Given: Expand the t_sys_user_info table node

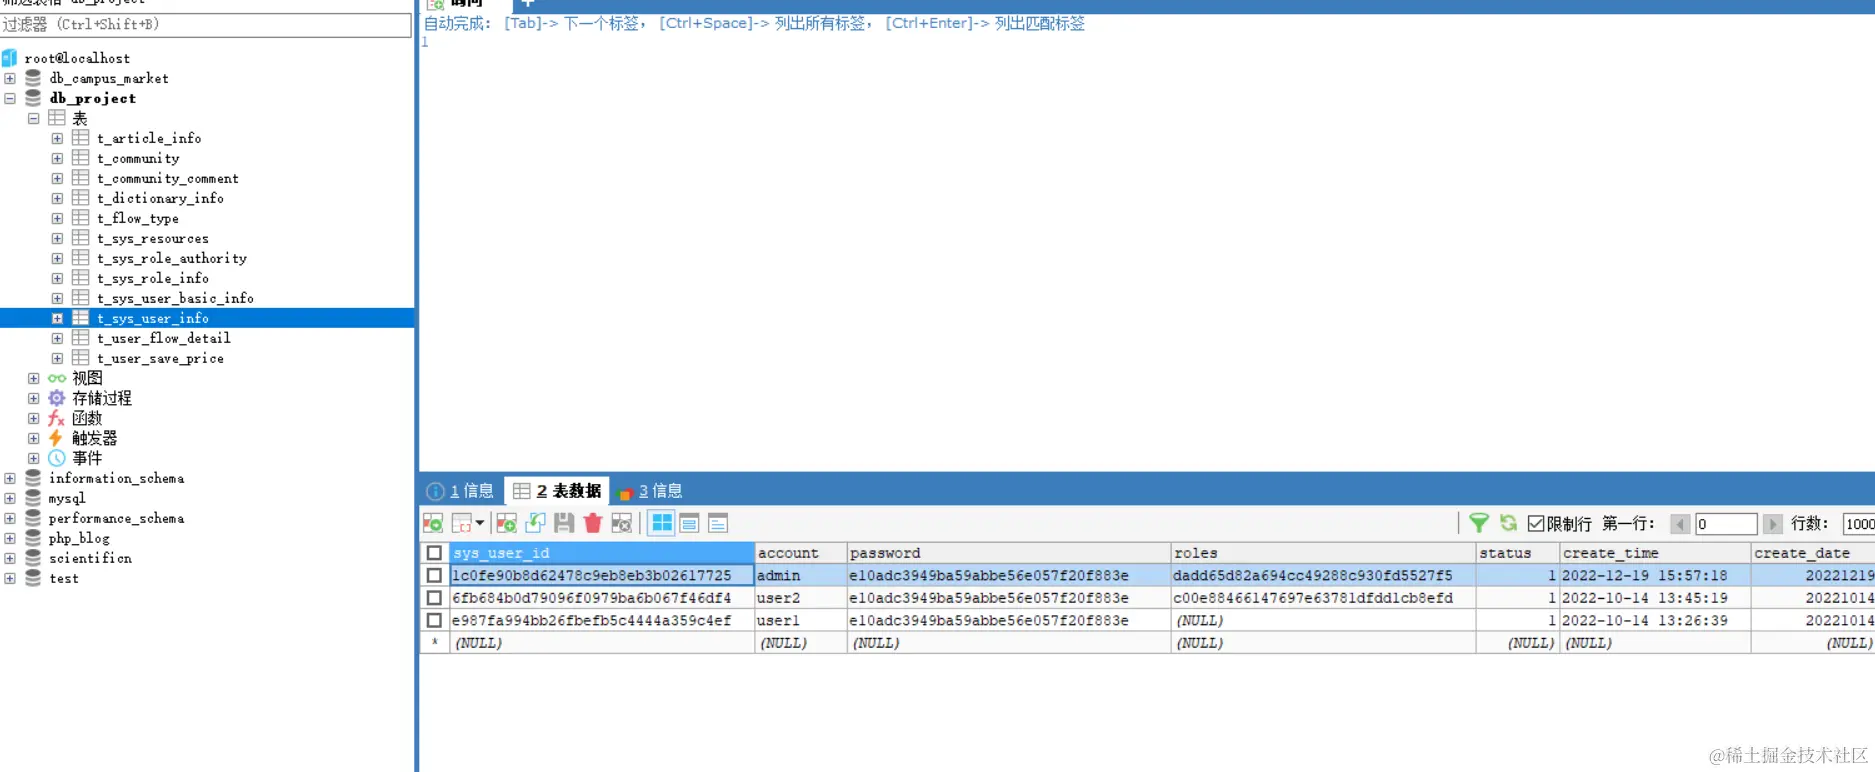Looking at the screenshot, I should pos(58,318).
